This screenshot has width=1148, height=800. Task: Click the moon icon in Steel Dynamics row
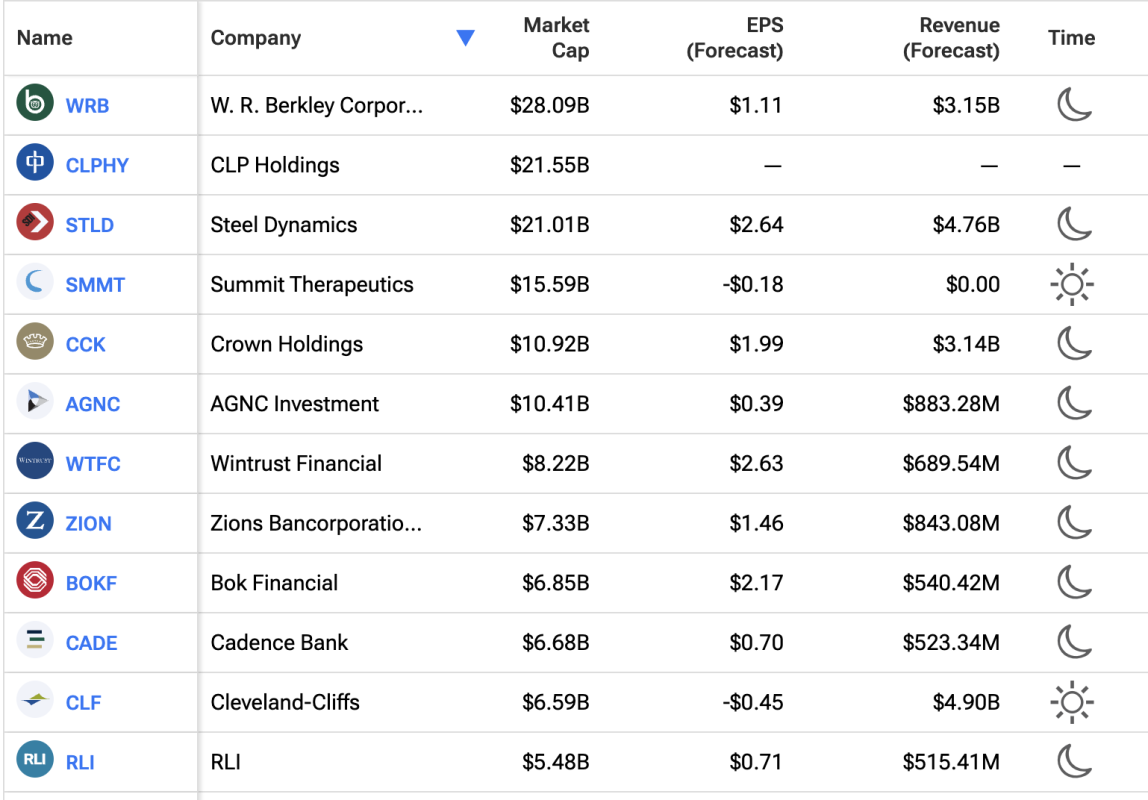[x=1074, y=224]
